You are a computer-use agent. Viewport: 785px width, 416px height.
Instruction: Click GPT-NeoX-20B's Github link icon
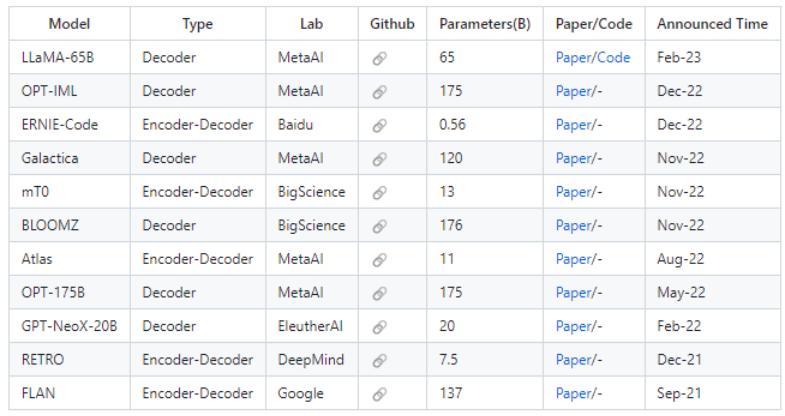tap(379, 326)
